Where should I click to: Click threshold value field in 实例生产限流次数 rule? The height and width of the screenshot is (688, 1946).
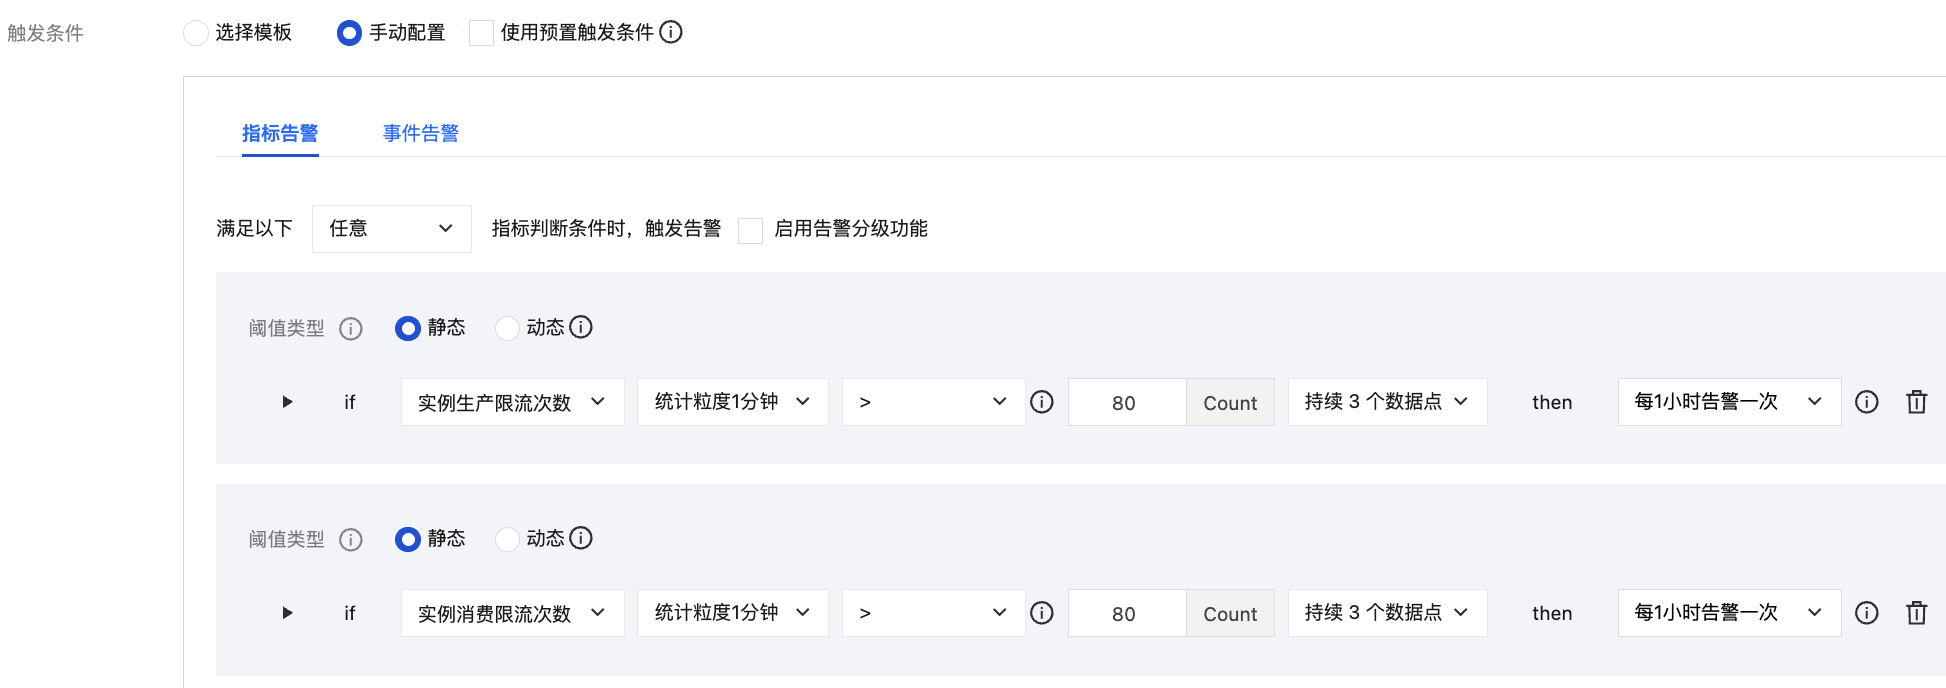tap(1126, 402)
